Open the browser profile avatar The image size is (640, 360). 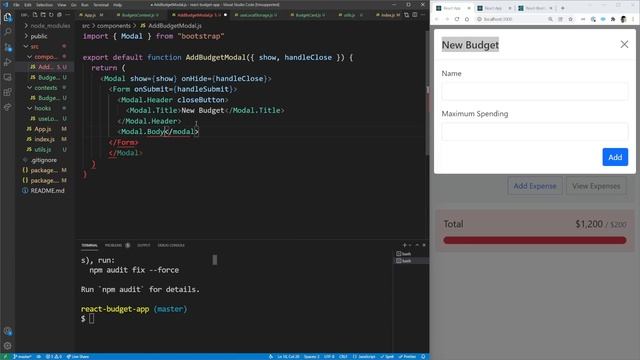[x=623, y=19]
